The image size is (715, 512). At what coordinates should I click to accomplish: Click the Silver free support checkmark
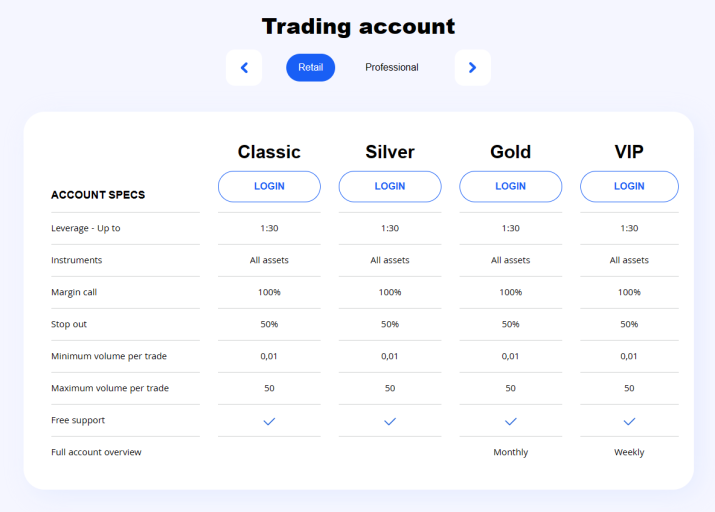(390, 421)
